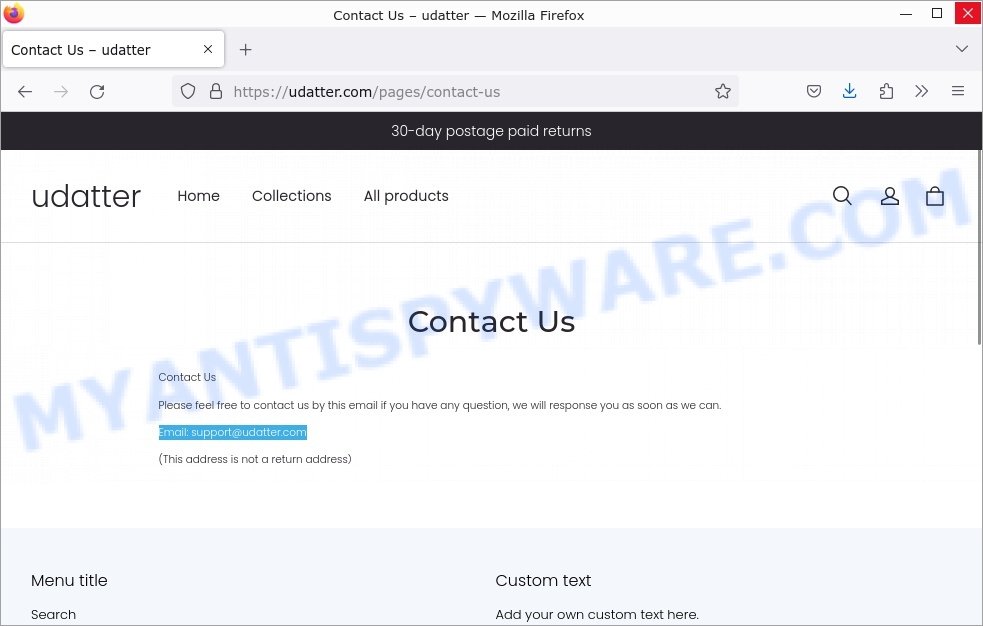Viewport: 983px width, 626px height.
Task: Open the All products menu link
Action: (406, 196)
